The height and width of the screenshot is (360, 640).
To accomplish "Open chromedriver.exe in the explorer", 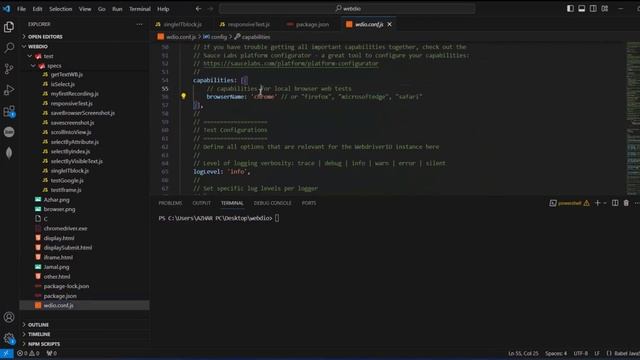I will (x=65, y=229).
